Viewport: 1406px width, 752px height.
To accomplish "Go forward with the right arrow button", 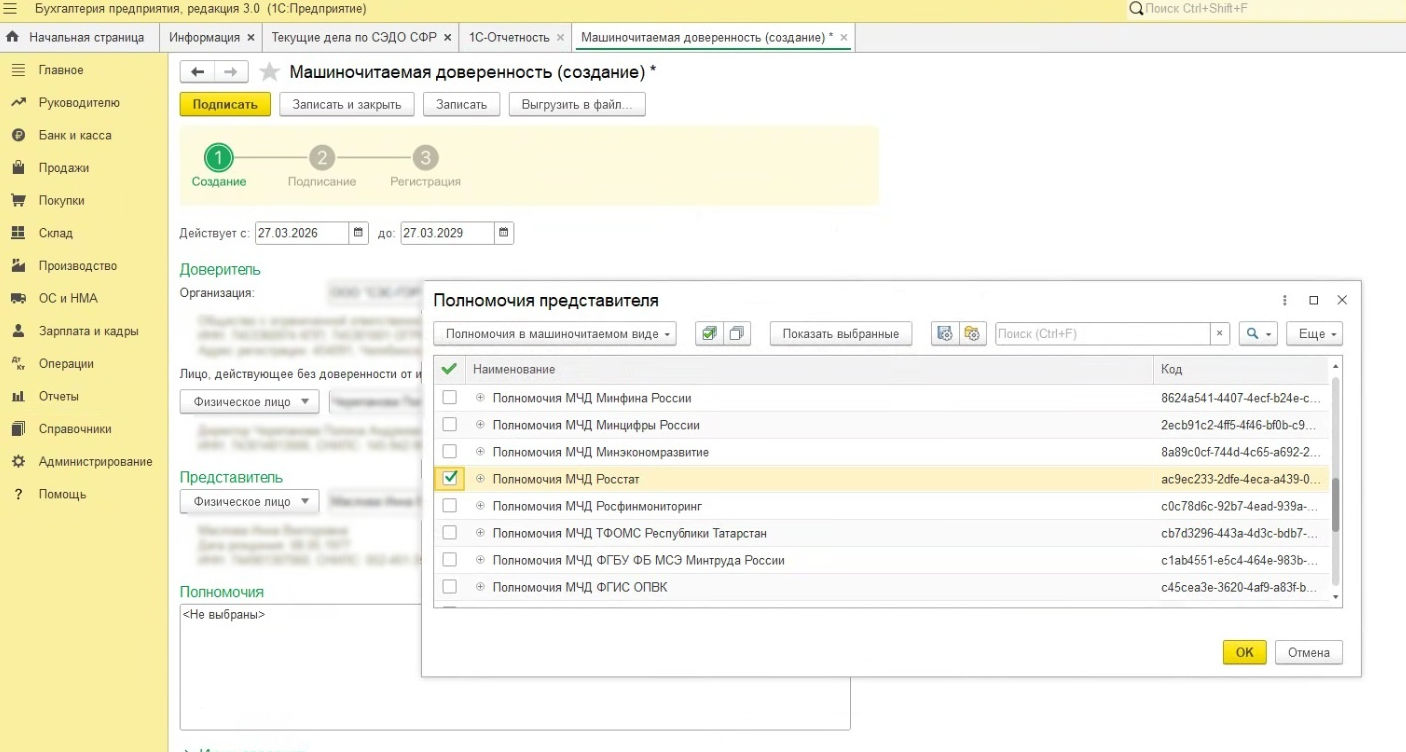I will tap(231, 72).
